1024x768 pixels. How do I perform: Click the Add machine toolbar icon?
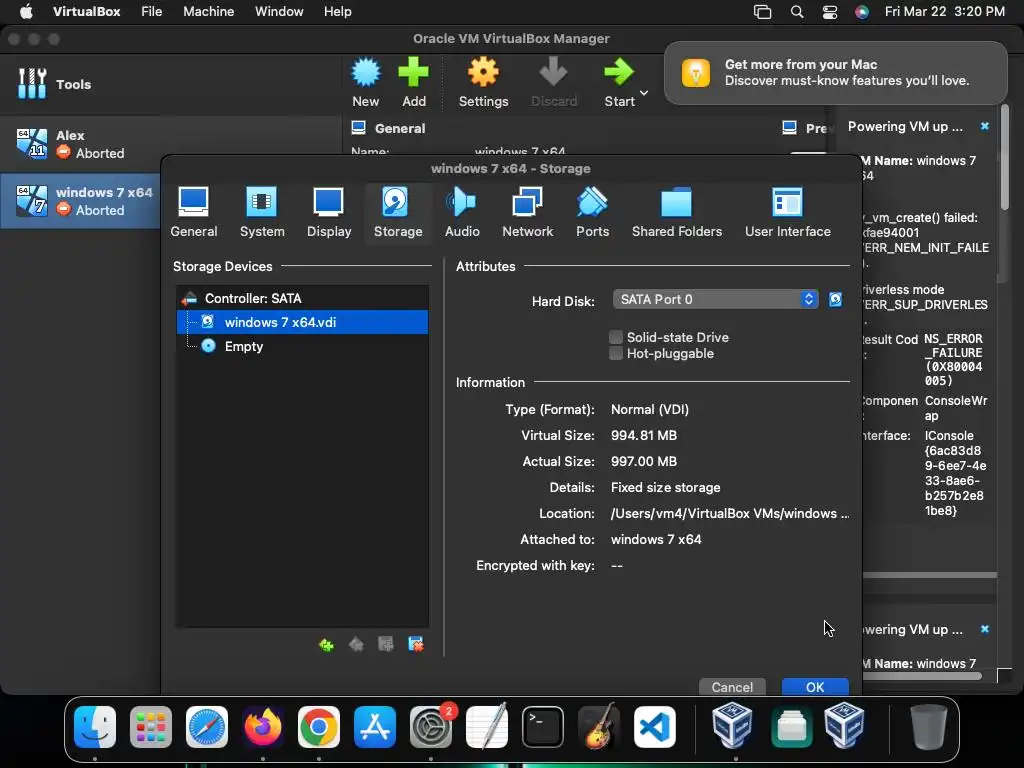pos(413,82)
